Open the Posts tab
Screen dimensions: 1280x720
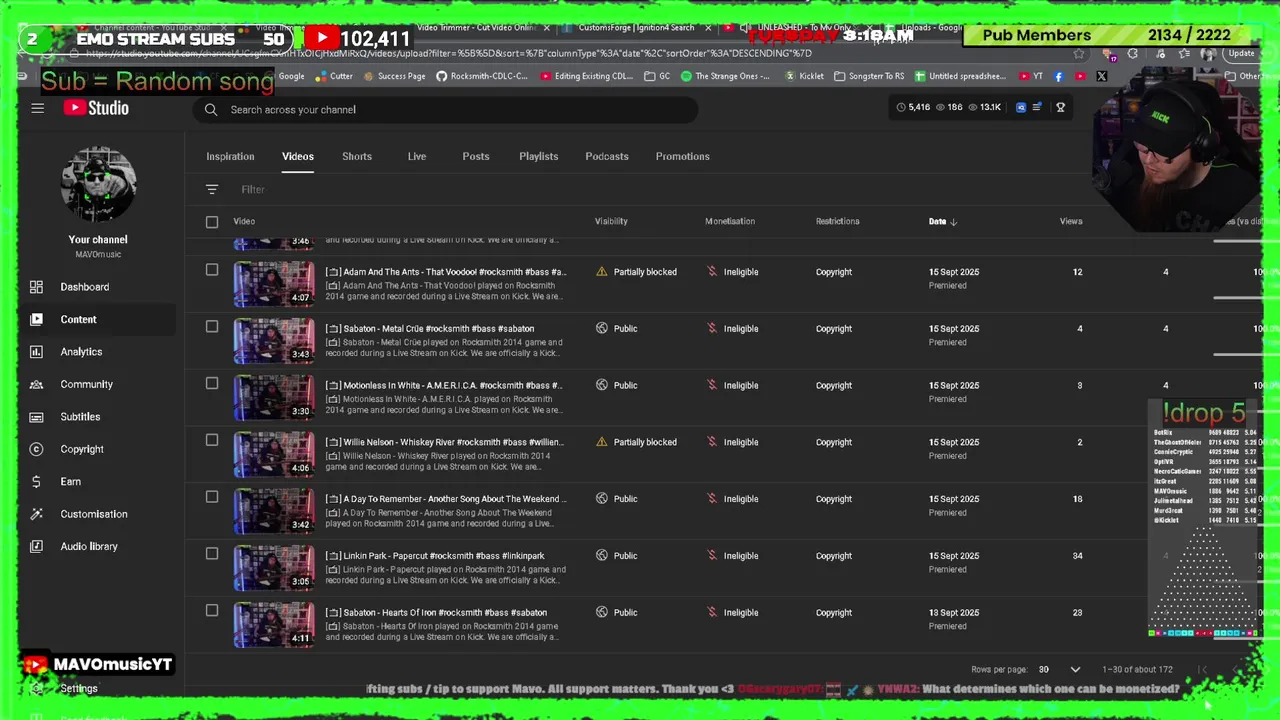pos(476,156)
